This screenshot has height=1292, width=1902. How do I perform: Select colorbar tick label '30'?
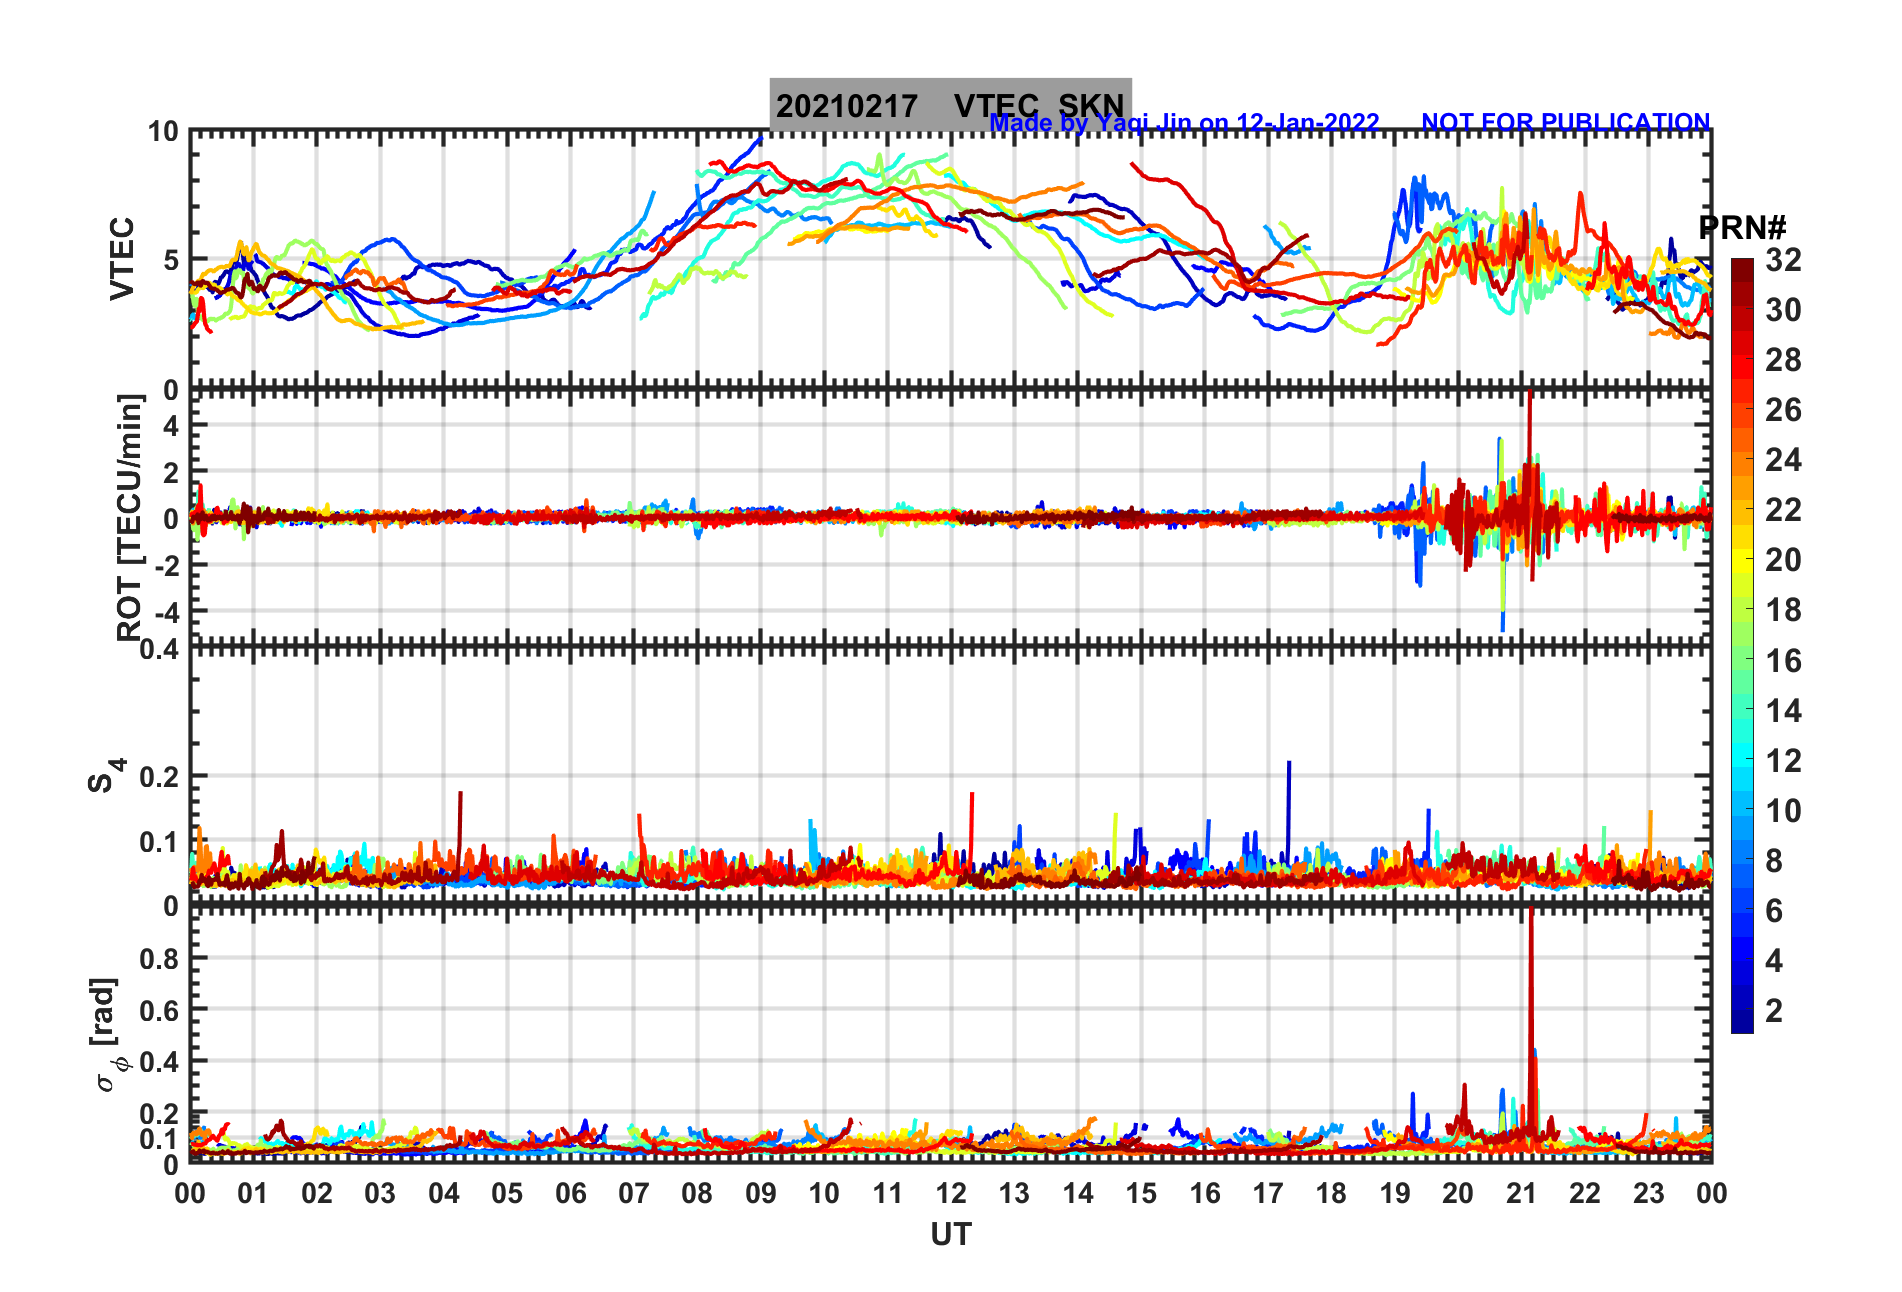click(1783, 310)
